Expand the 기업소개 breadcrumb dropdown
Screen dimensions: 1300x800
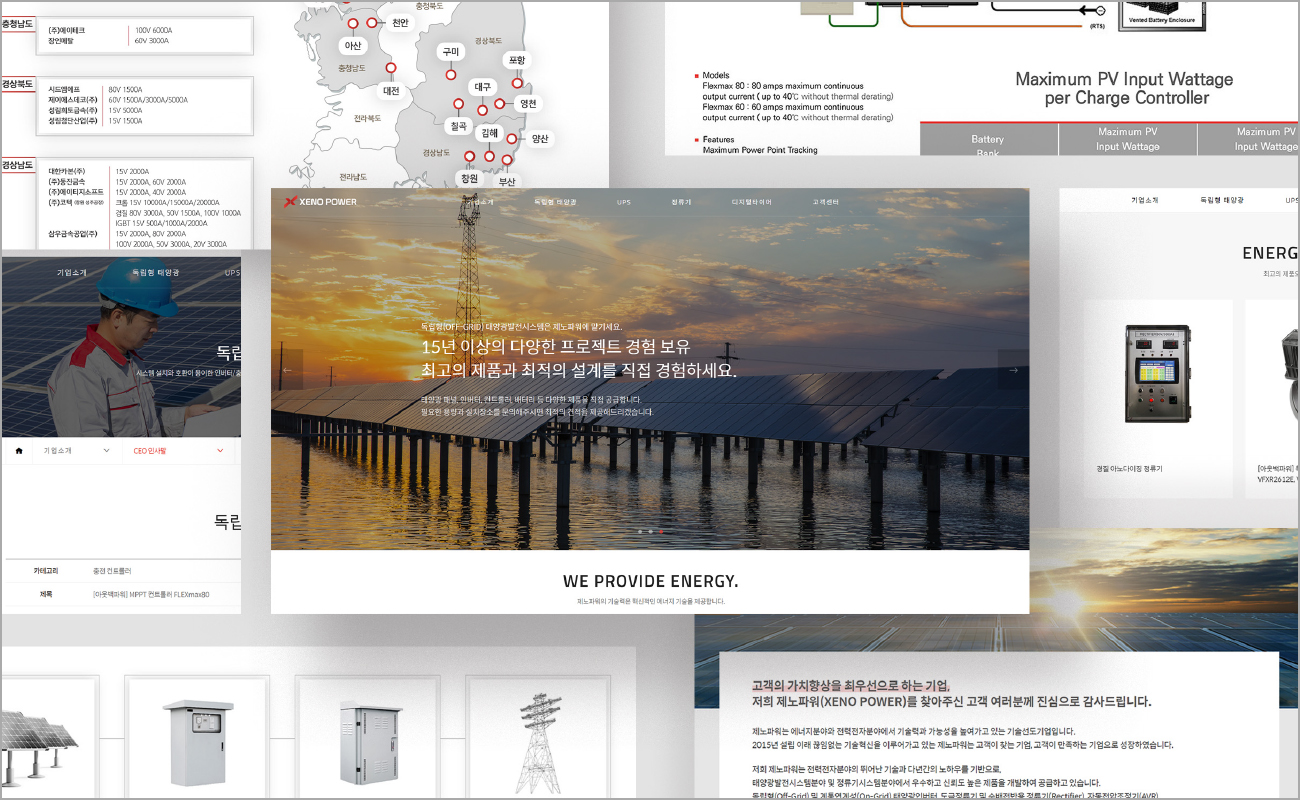[76, 451]
